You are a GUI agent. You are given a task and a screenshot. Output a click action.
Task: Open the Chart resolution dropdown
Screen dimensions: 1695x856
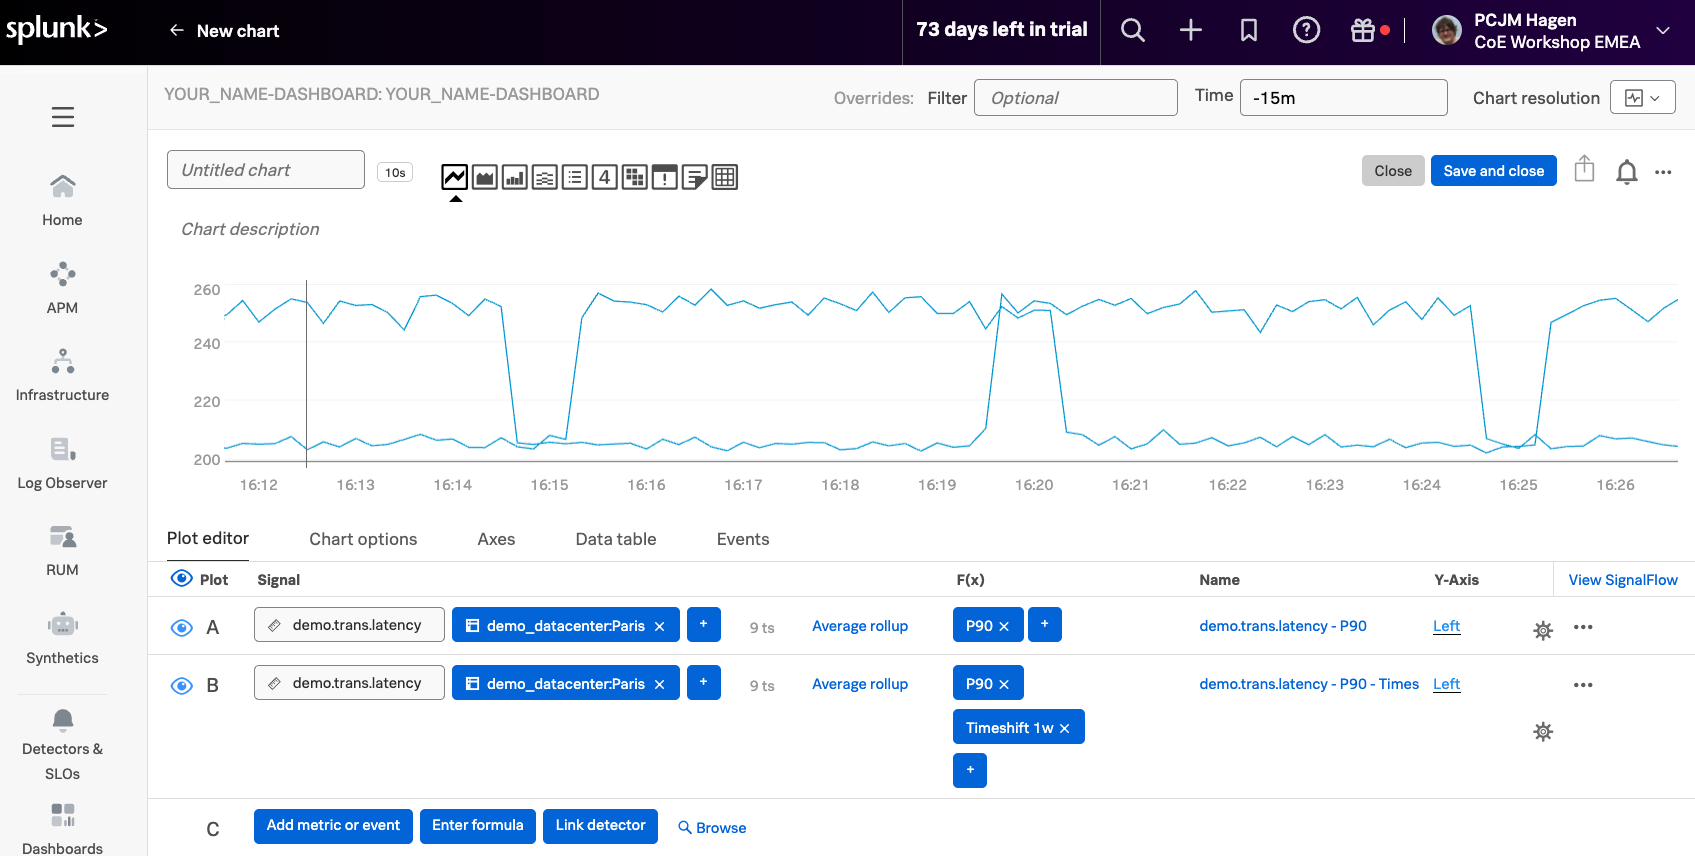(1642, 98)
